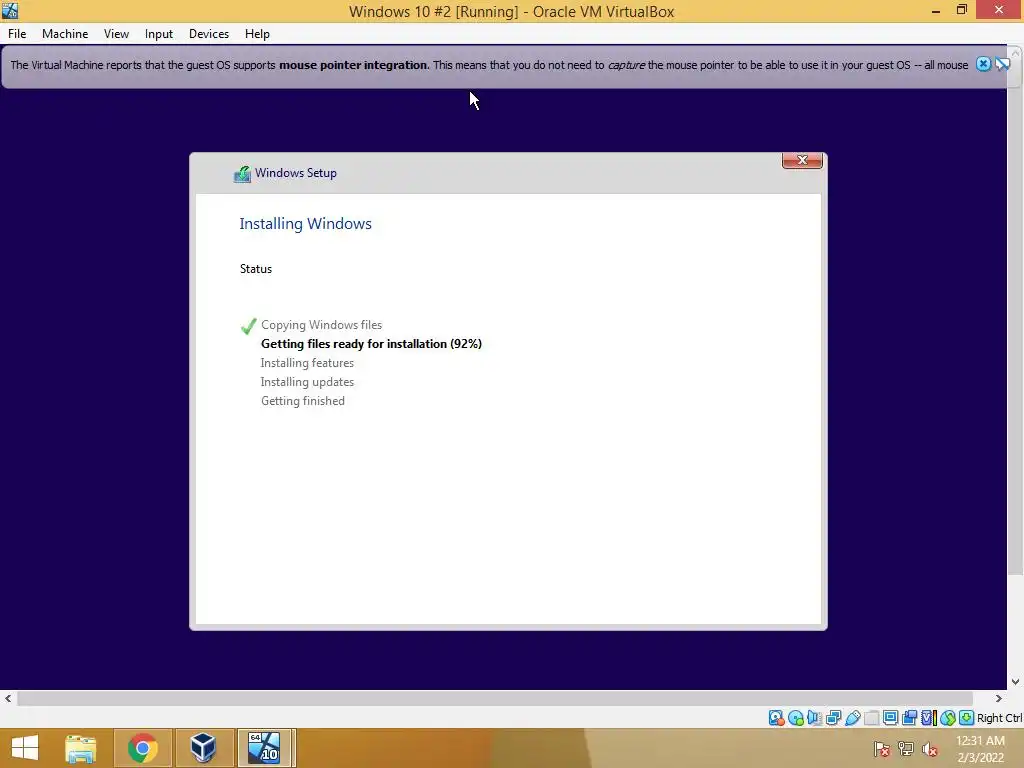
Task: Click the muted volume tray icon
Action: (x=930, y=749)
